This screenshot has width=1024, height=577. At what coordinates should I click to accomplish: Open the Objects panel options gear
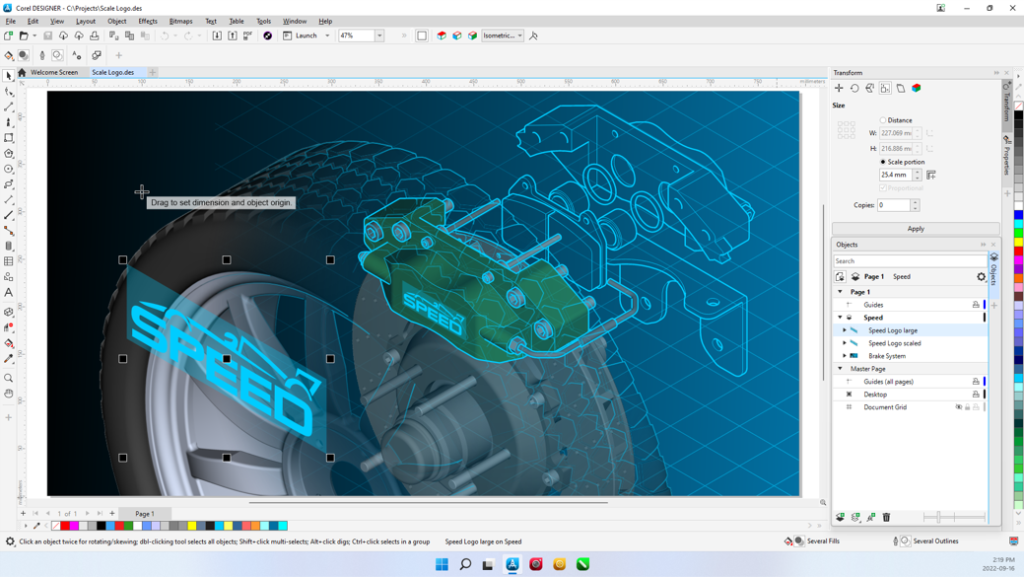point(980,276)
